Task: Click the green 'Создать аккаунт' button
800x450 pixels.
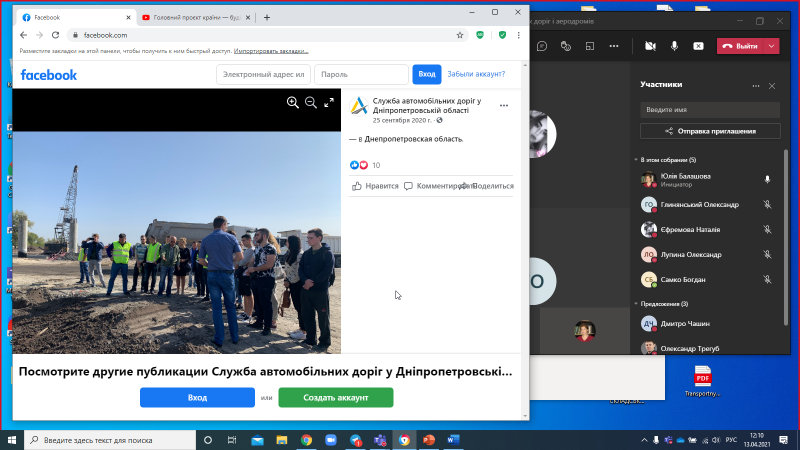Action: (336, 397)
